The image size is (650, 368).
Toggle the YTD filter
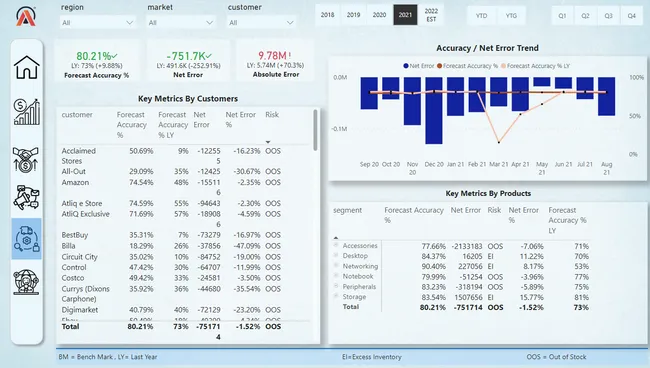click(x=481, y=16)
